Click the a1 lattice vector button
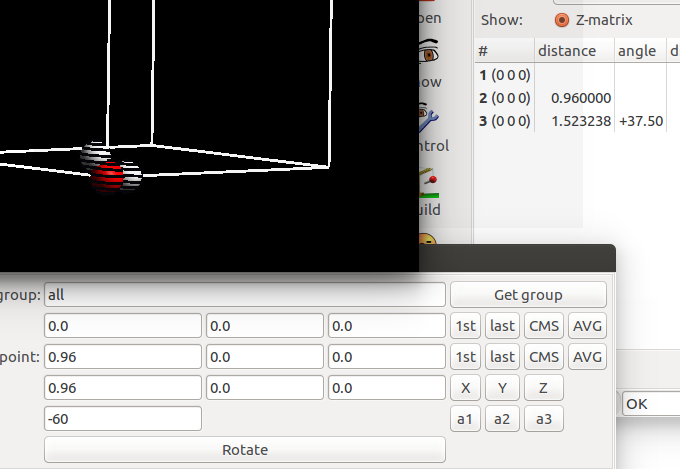This screenshot has width=680, height=469. click(x=465, y=419)
